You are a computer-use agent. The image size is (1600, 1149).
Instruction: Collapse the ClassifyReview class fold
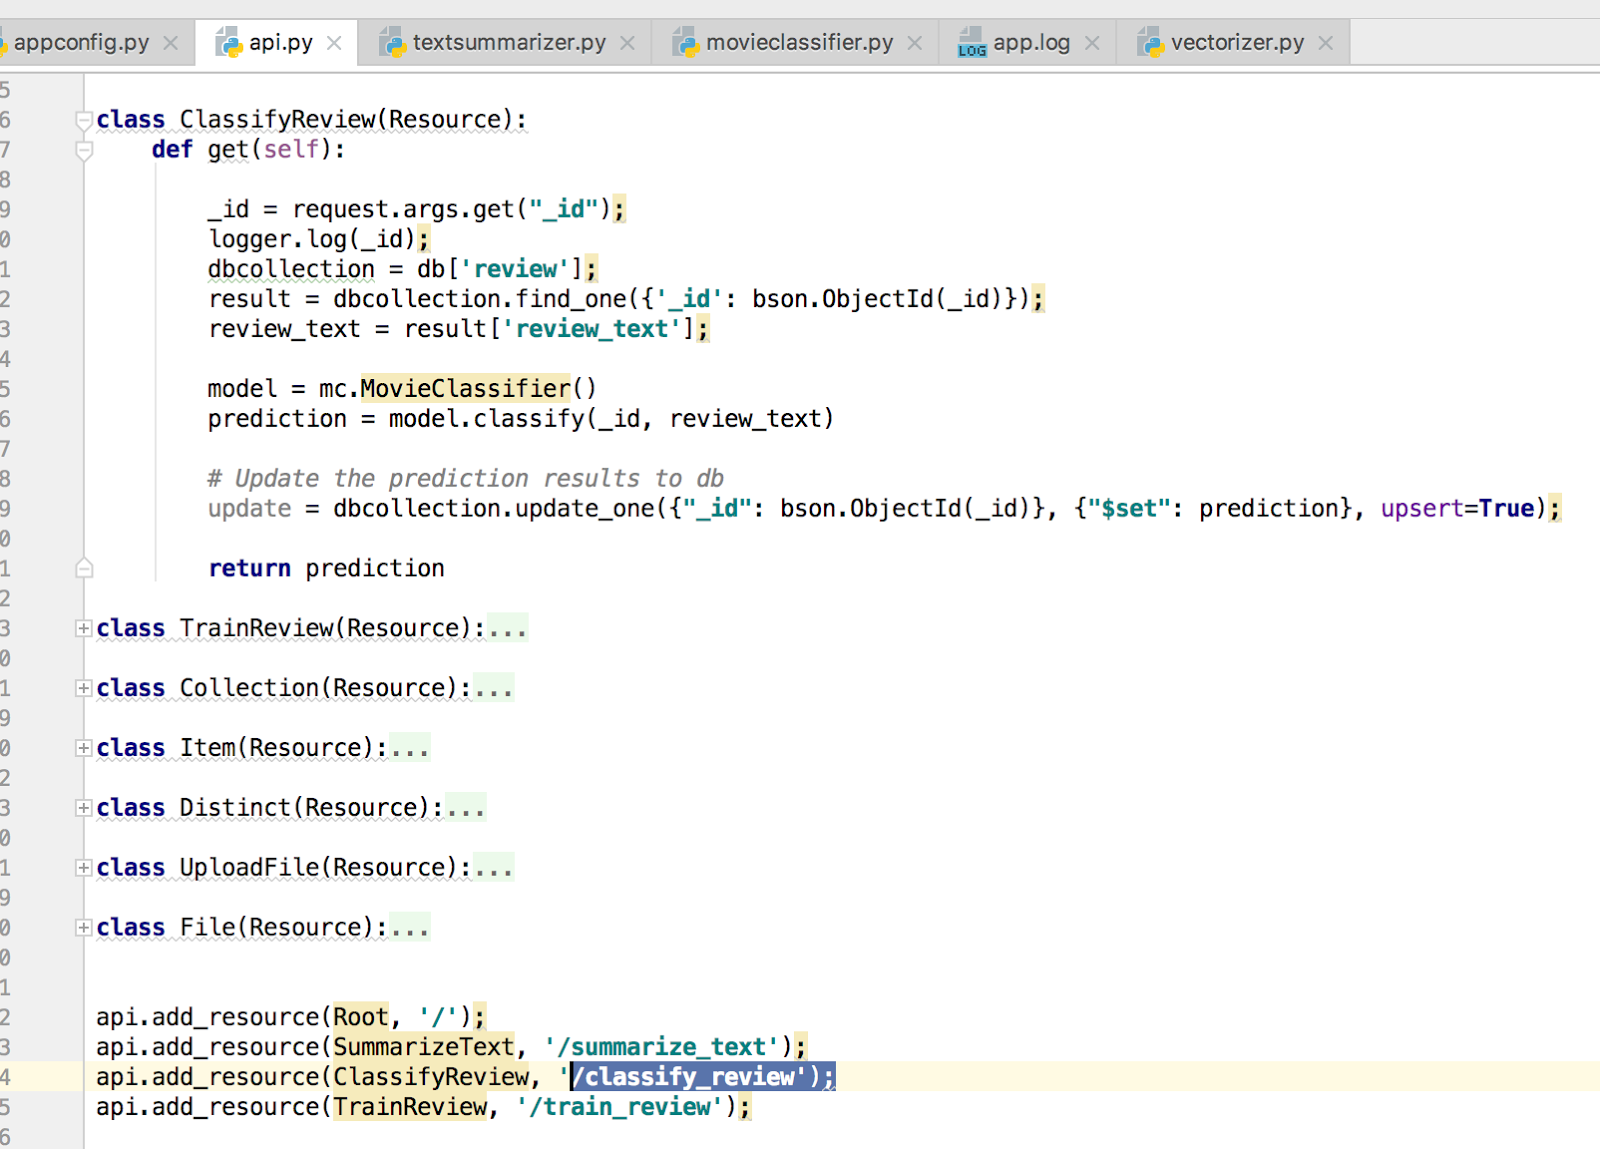pos(84,120)
